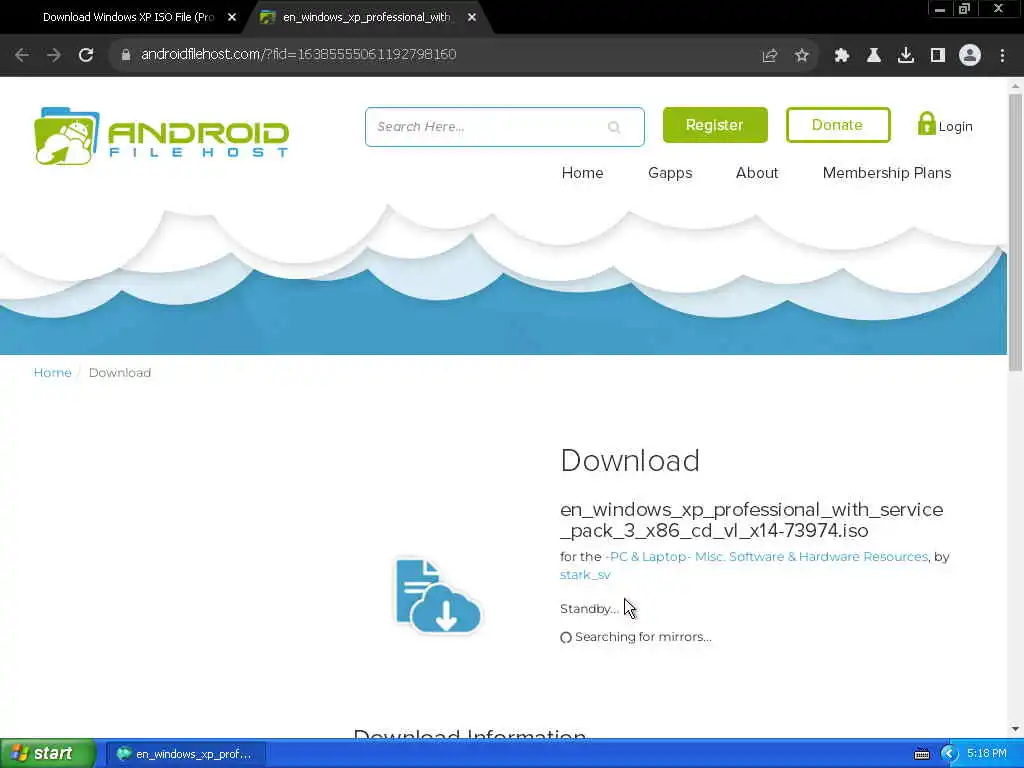Open Membership Plans menu item
The height and width of the screenshot is (768, 1024).
coord(887,173)
